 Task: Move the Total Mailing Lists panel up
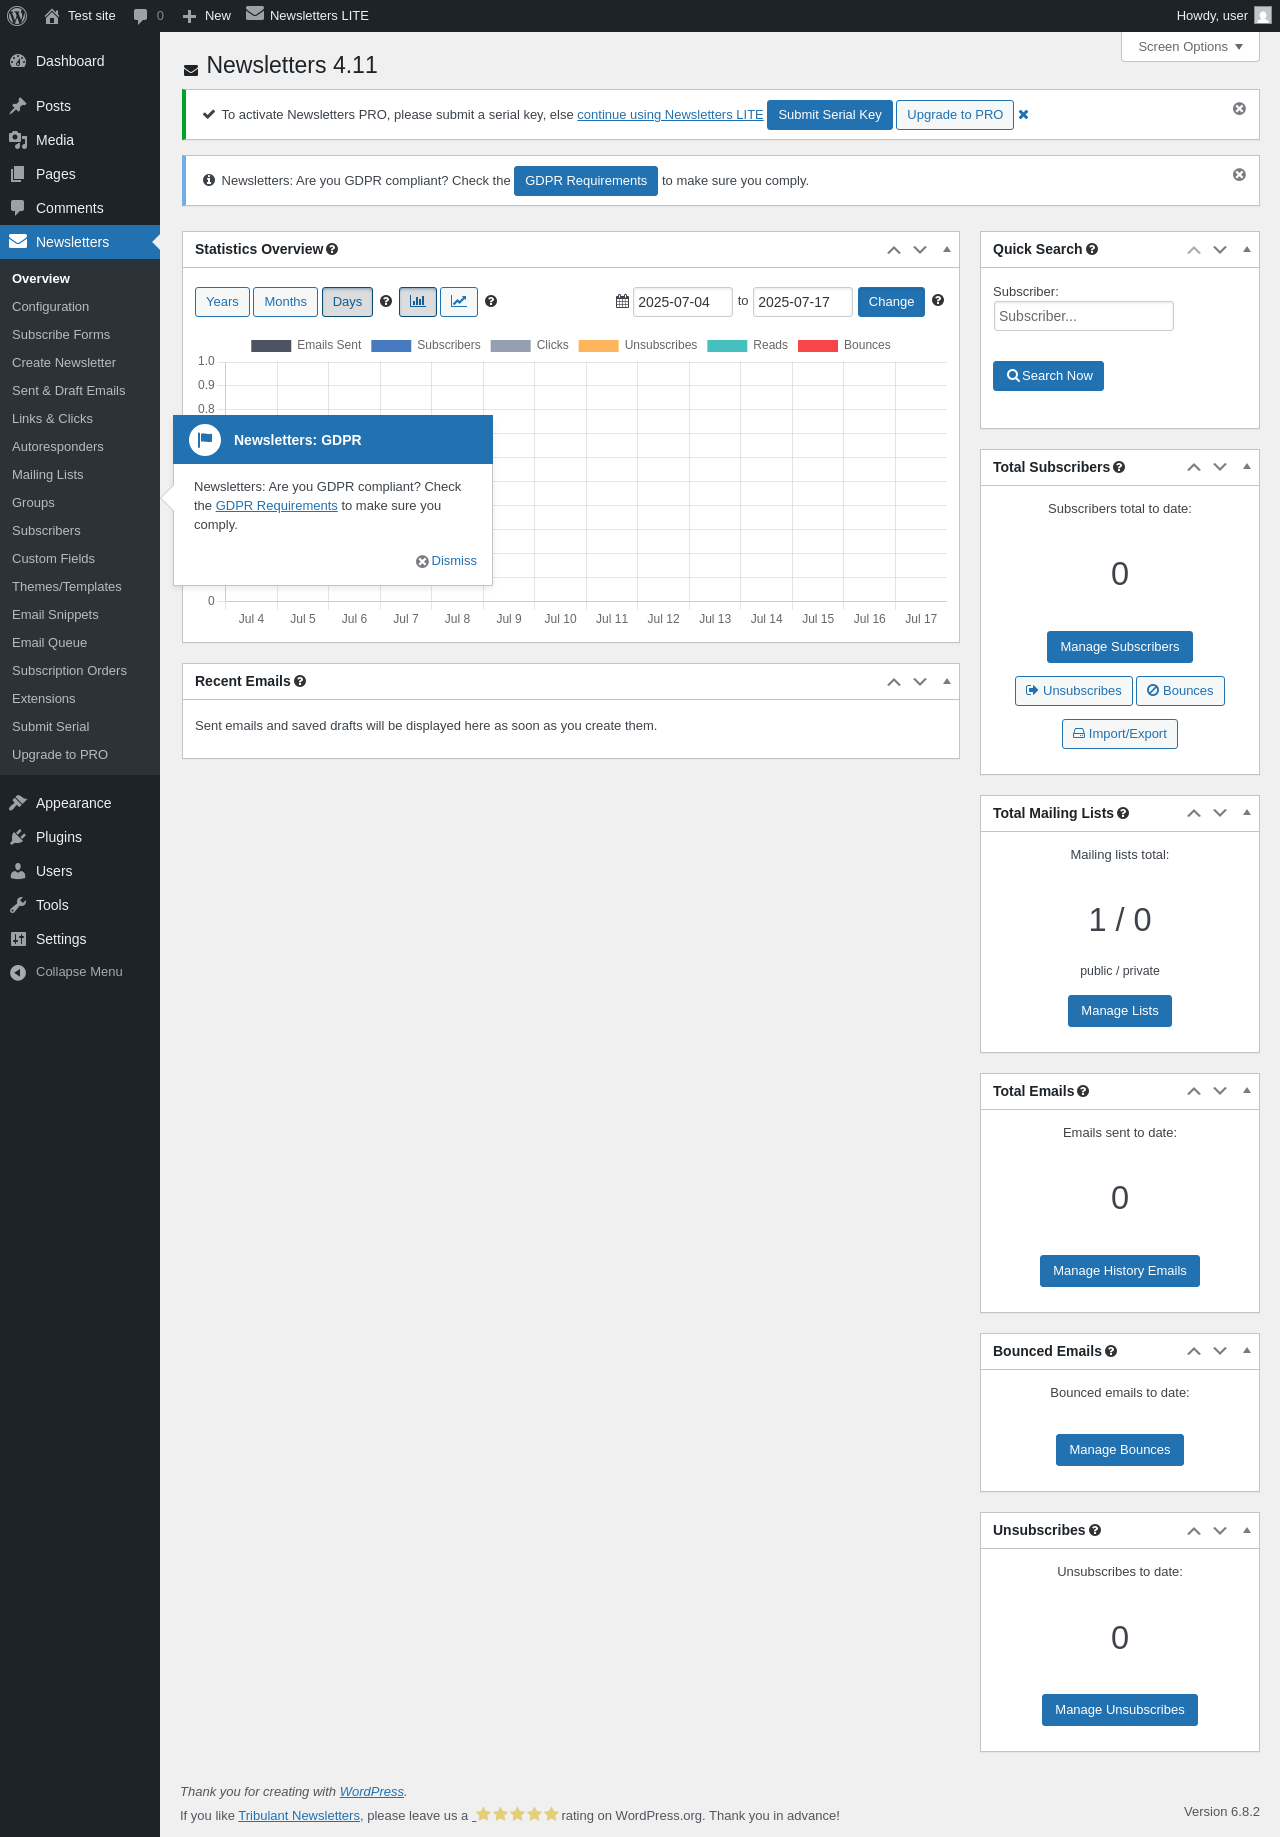click(1194, 813)
